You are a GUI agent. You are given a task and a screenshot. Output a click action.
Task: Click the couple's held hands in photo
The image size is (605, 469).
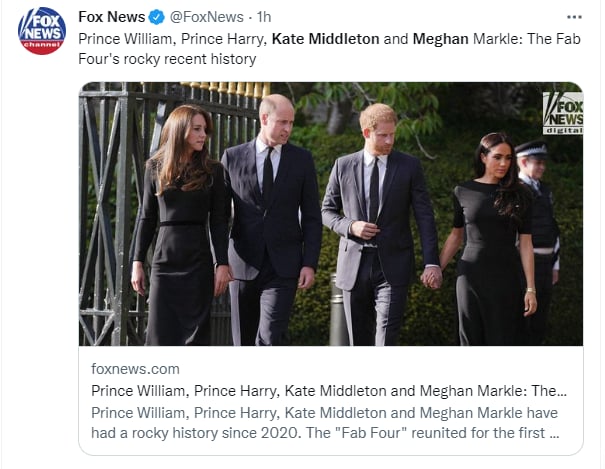point(432,277)
